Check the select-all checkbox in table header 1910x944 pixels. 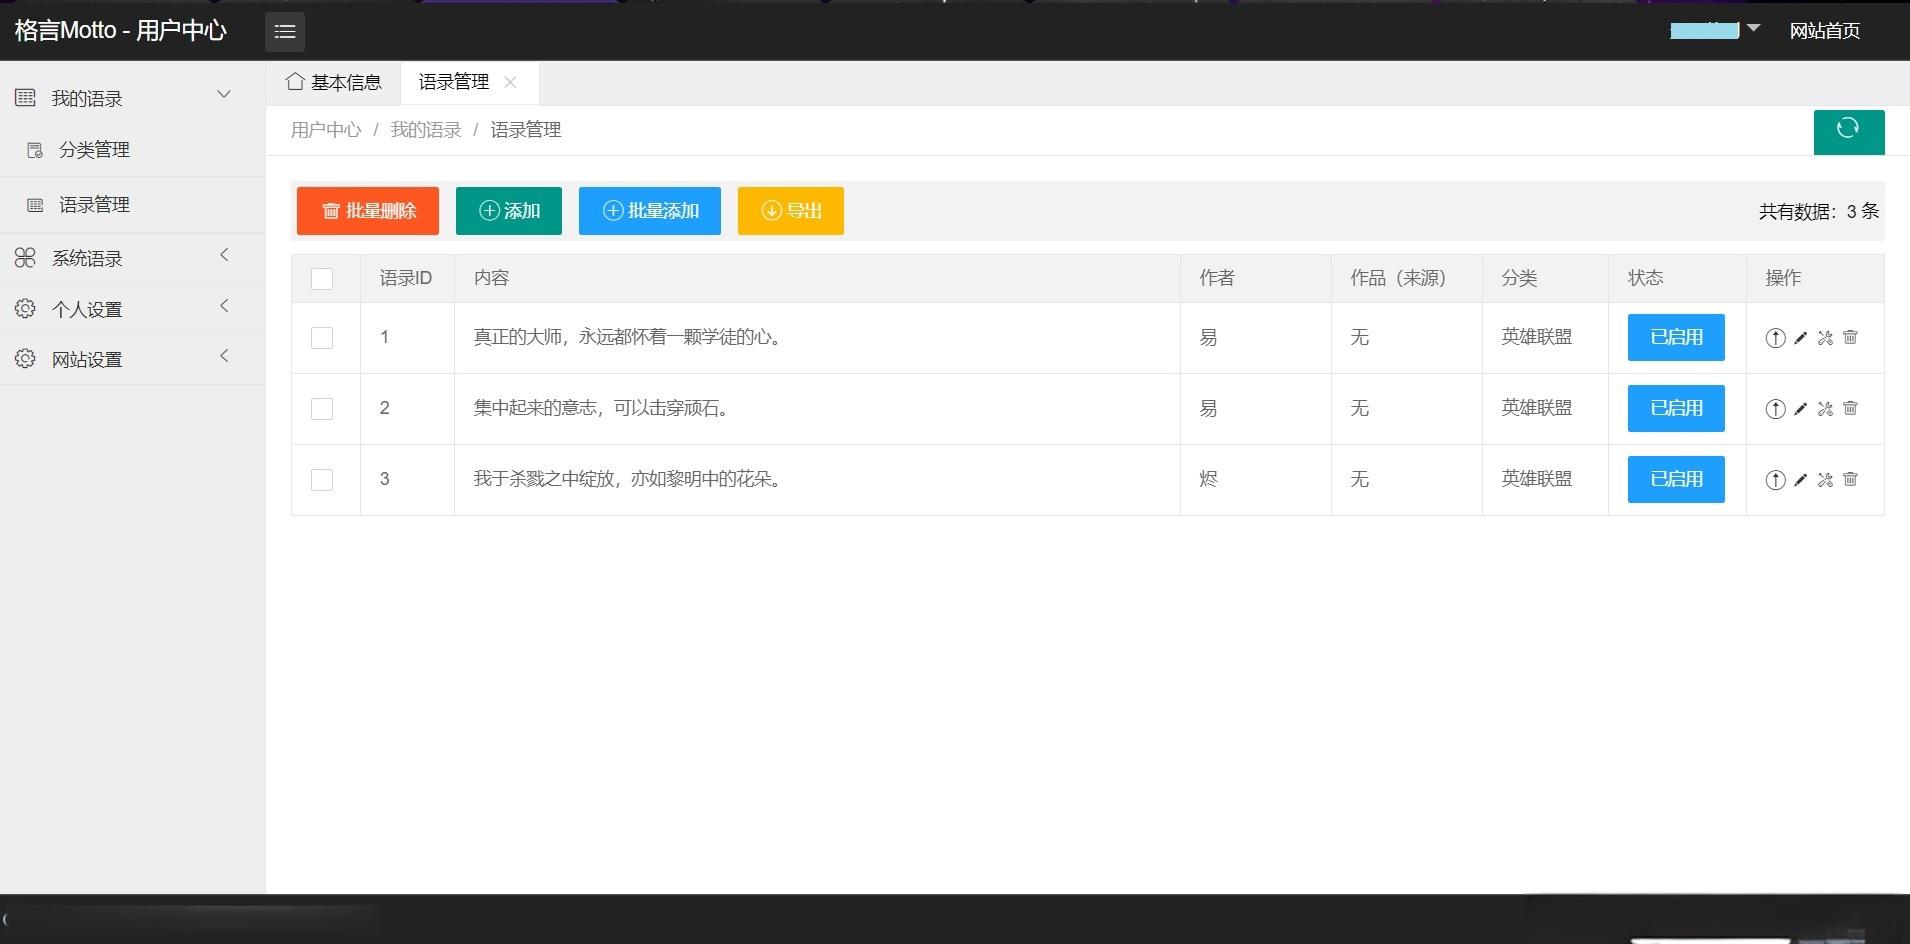click(x=322, y=279)
